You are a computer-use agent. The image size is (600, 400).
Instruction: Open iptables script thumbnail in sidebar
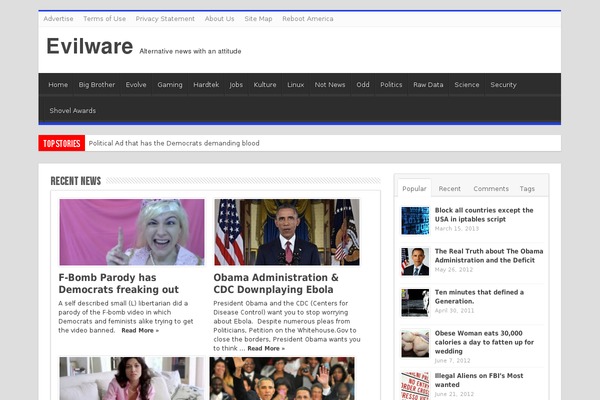click(415, 221)
